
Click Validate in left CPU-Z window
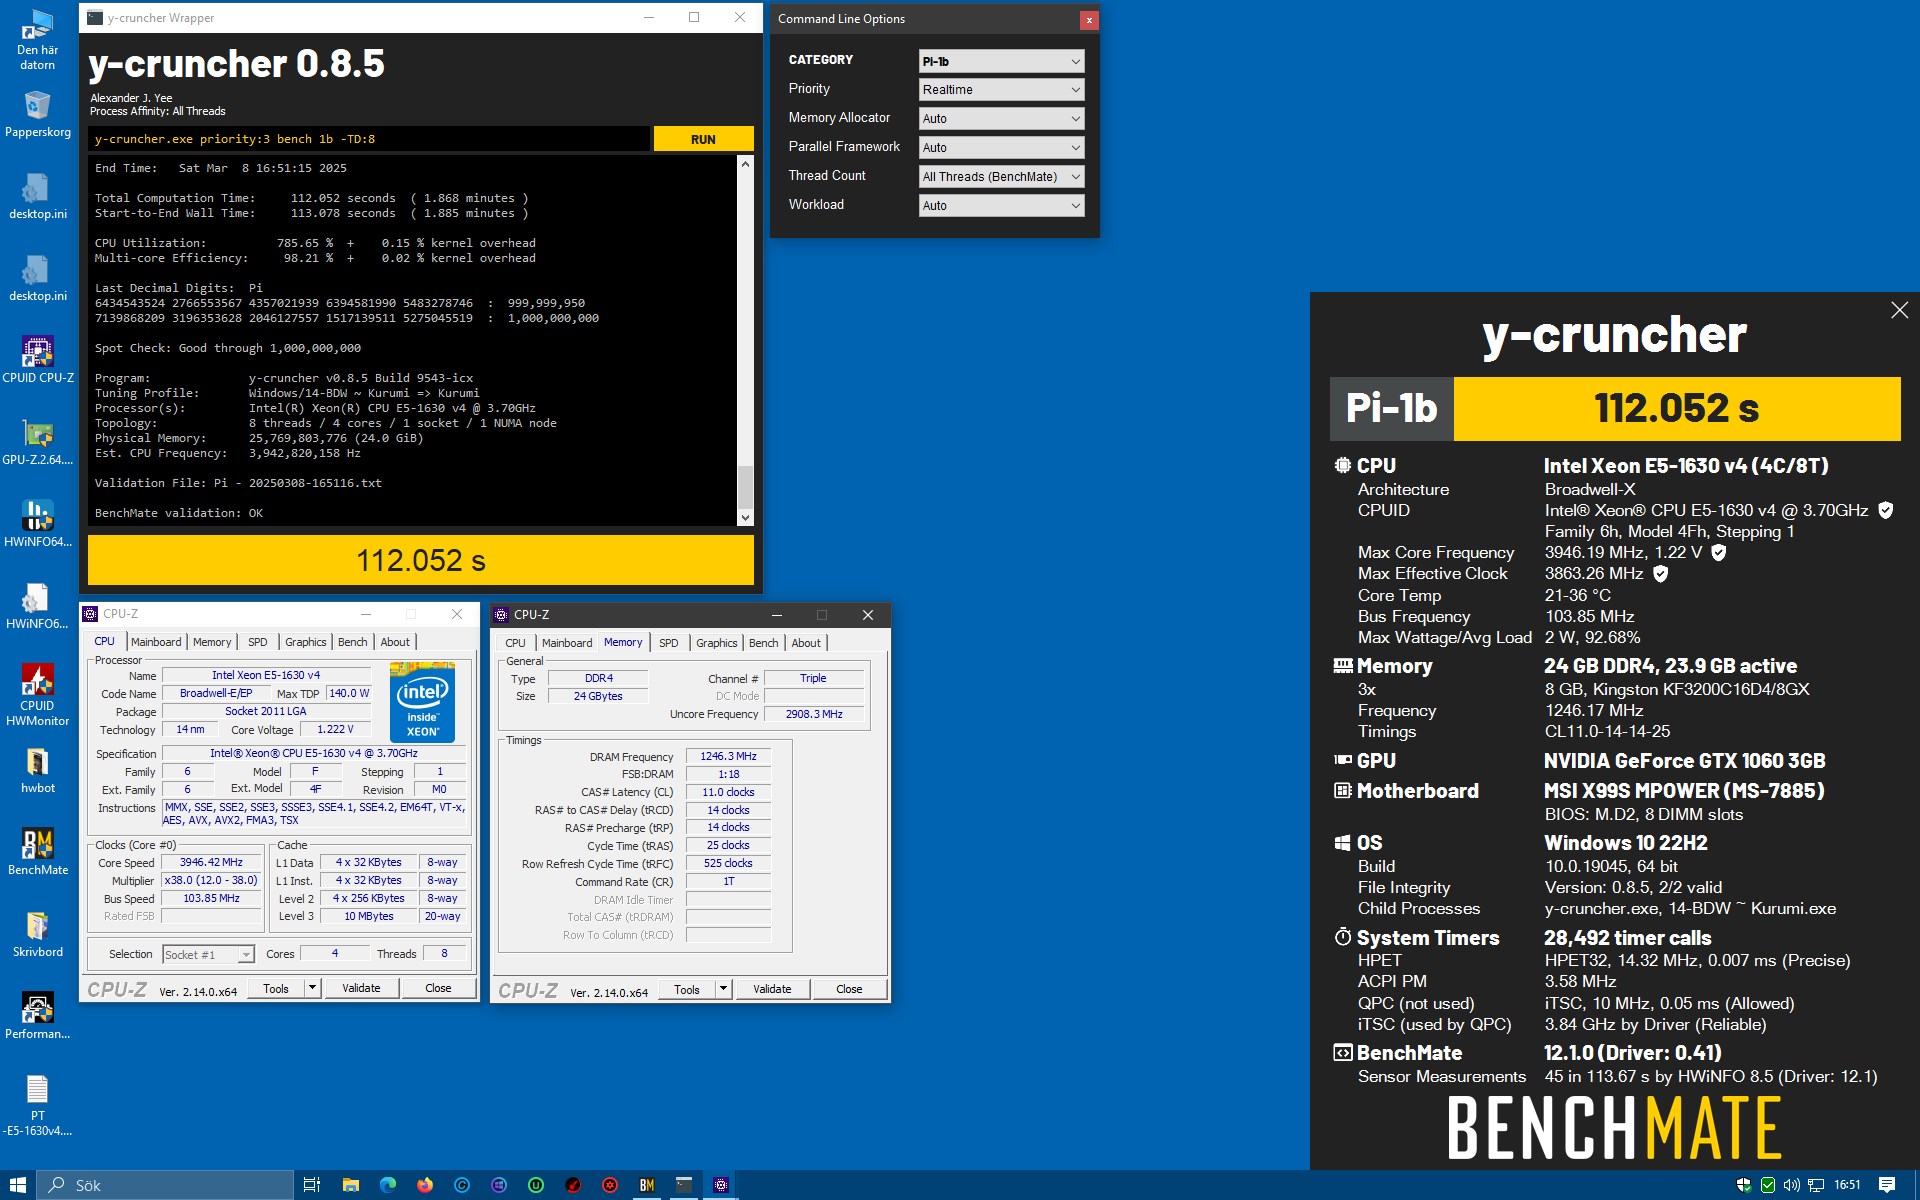pyautogui.click(x=361, y=988)
